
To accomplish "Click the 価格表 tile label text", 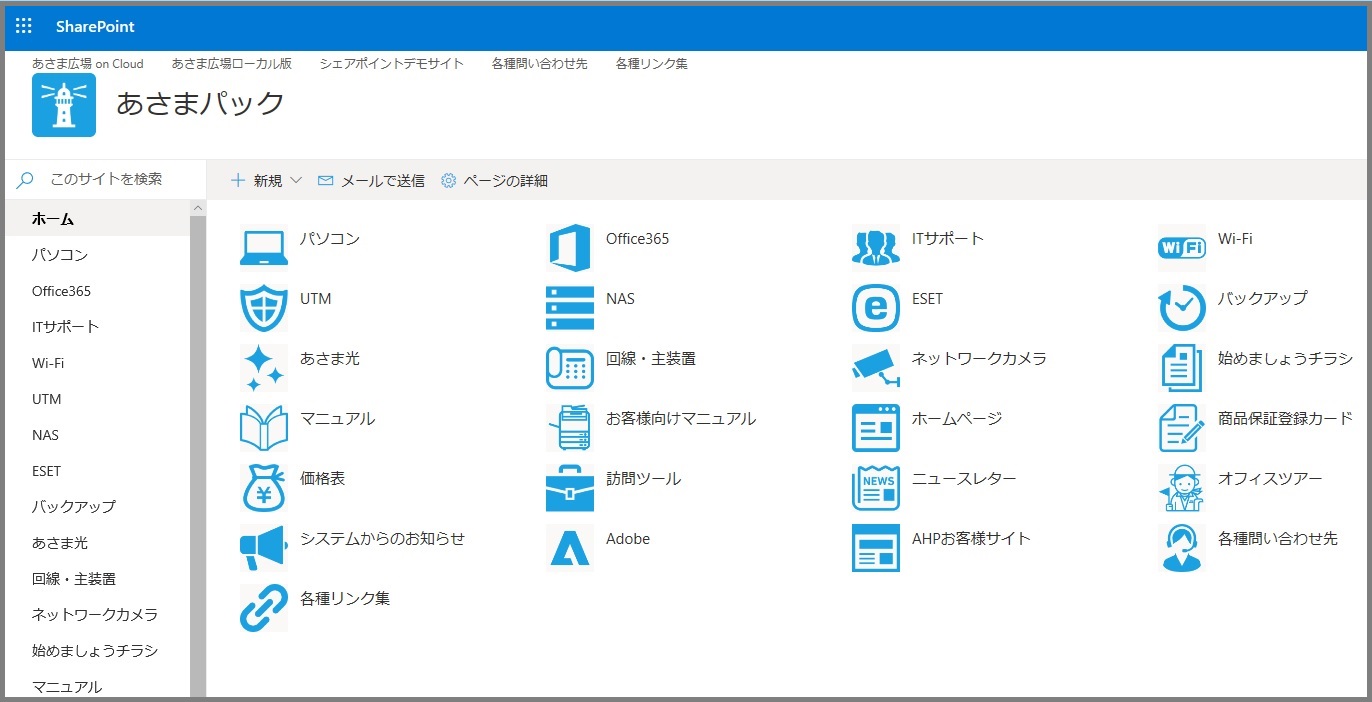I will [x=323, y=479].
